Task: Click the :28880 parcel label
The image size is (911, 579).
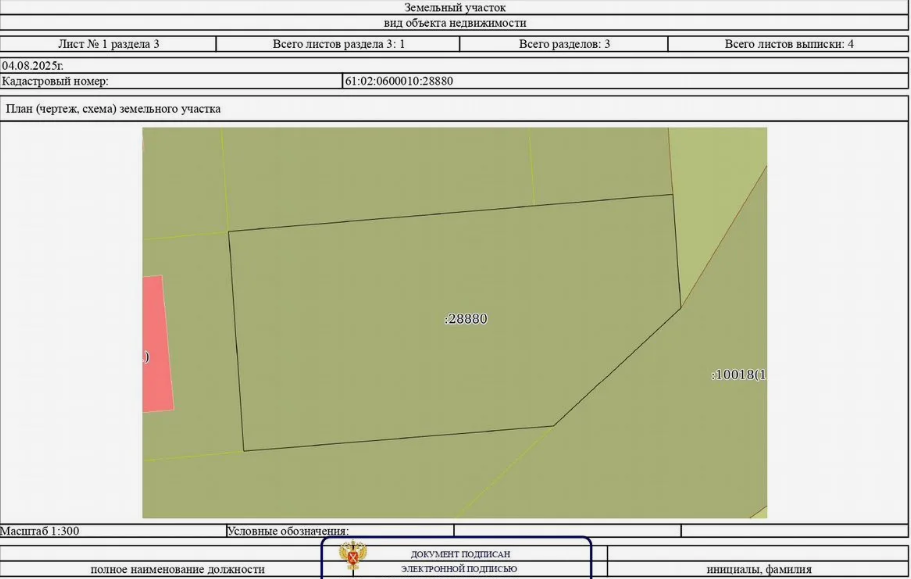Action: [x=466, y=319]
